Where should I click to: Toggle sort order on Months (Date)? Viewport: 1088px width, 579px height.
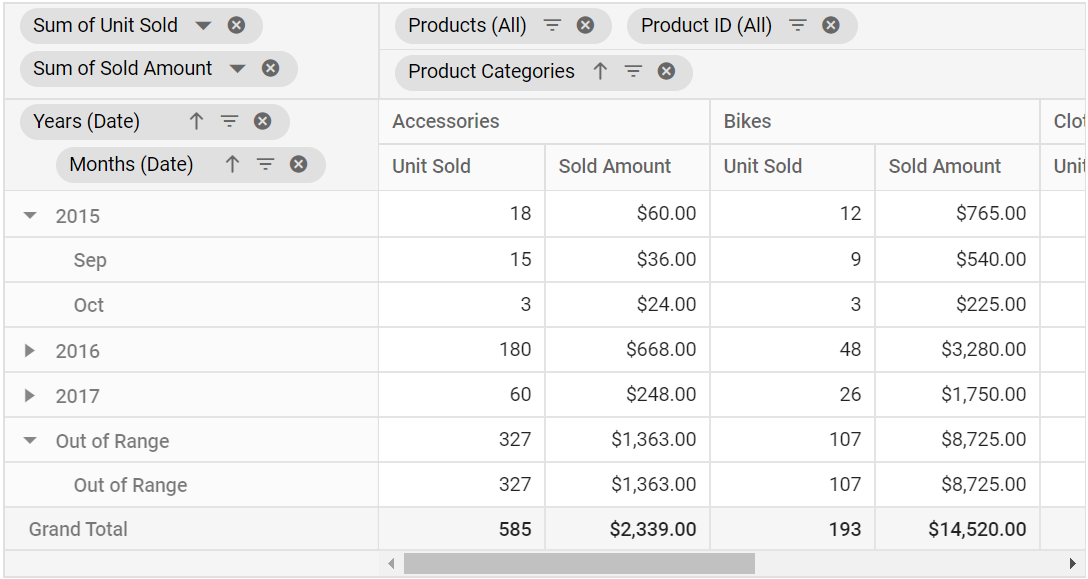232,165
